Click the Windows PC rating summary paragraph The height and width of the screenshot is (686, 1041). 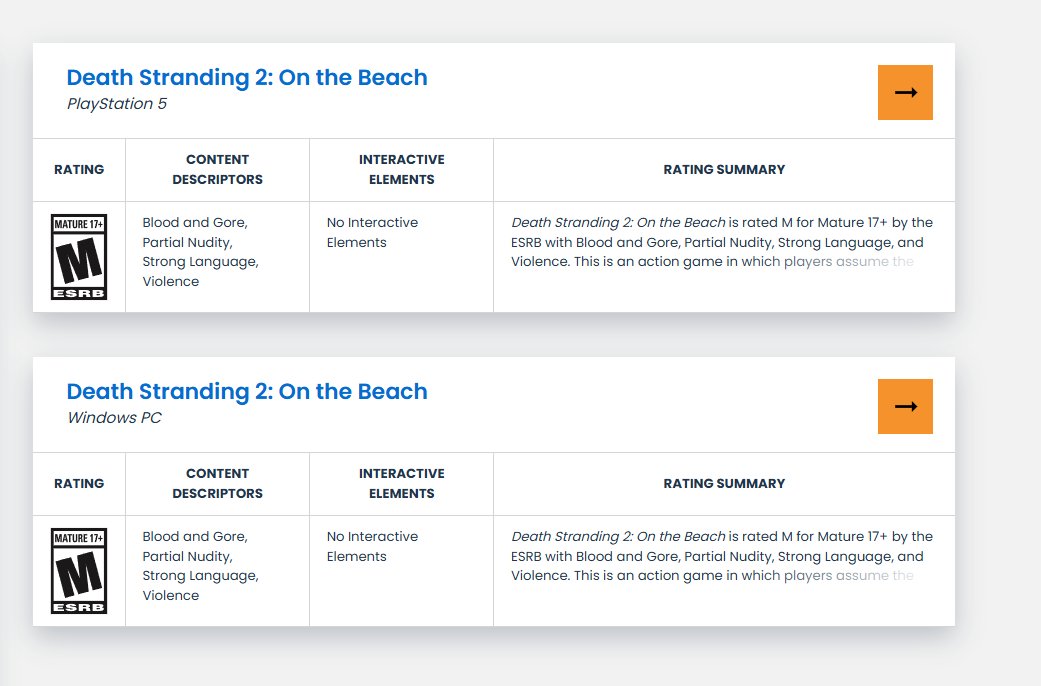[720, 557]
